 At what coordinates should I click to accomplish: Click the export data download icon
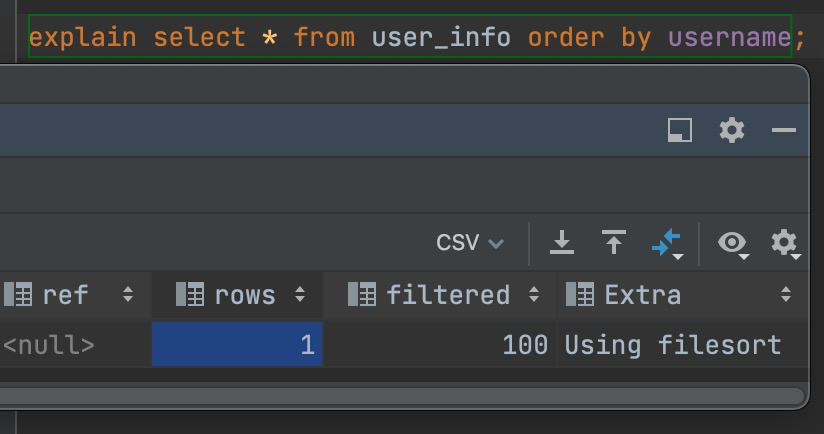563,243
